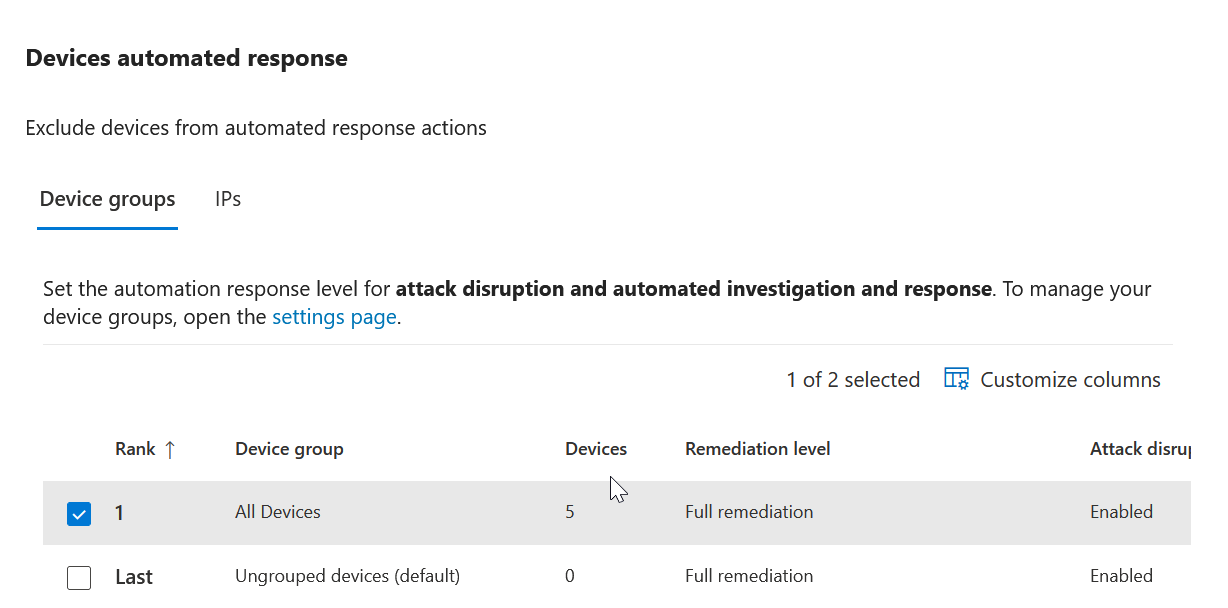The image size is (1228, 608).
Task: Click Enabled status in Ungrouped devices row
Action: coord(1121,576)
